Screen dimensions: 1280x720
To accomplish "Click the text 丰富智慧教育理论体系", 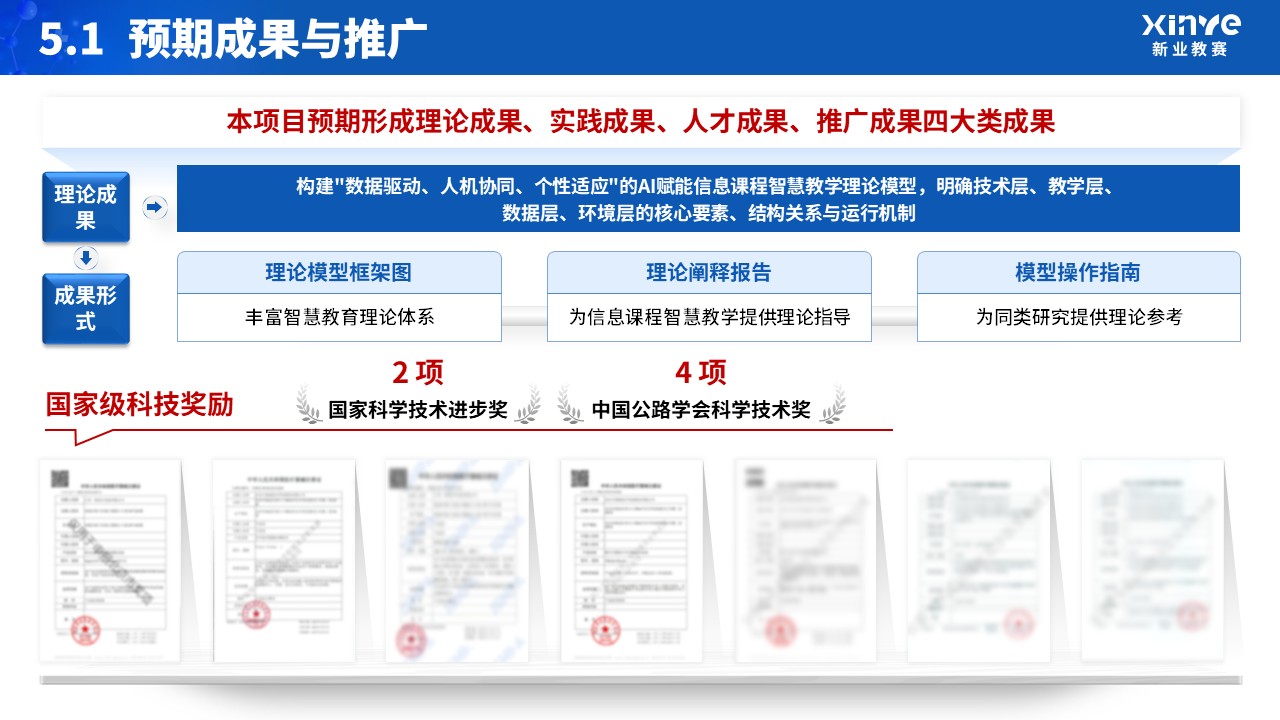I will [339, 317].
